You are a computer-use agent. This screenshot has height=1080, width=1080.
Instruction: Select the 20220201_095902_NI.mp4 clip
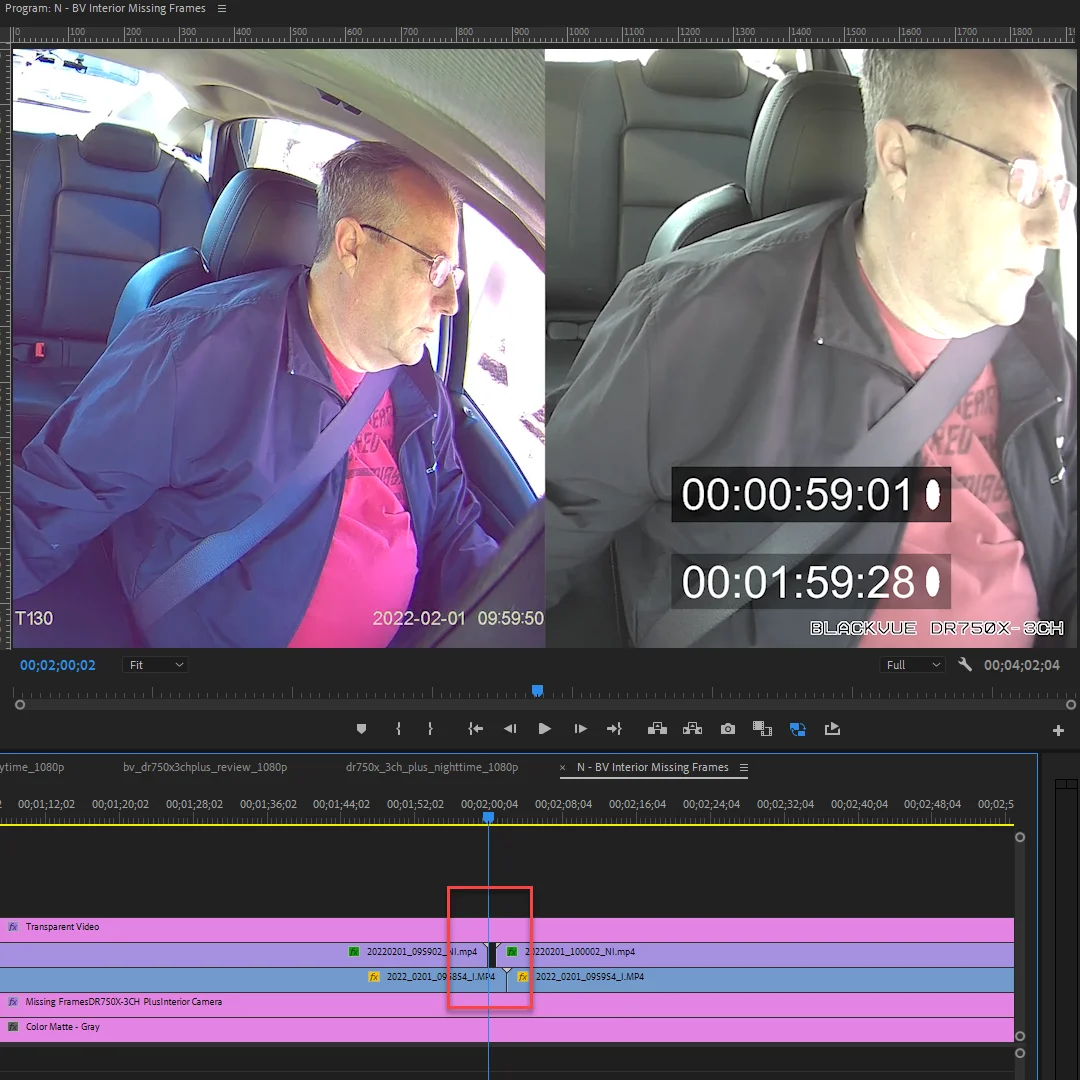243,955
